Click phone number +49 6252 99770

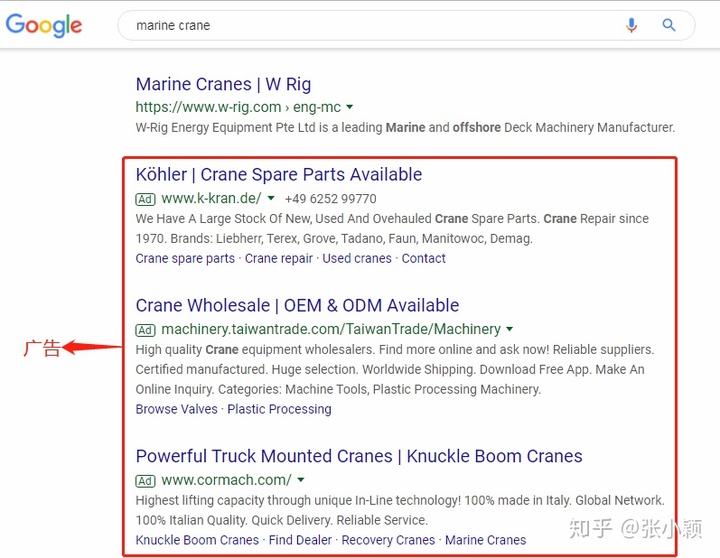pos(330,199)
